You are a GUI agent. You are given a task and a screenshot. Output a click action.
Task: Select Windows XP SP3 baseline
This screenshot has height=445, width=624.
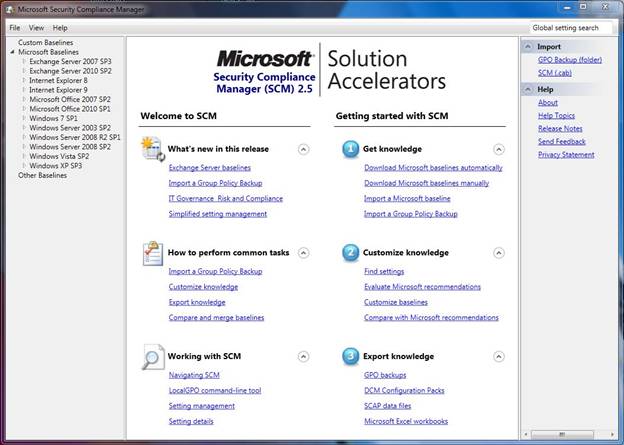click(x=55, y=166)
